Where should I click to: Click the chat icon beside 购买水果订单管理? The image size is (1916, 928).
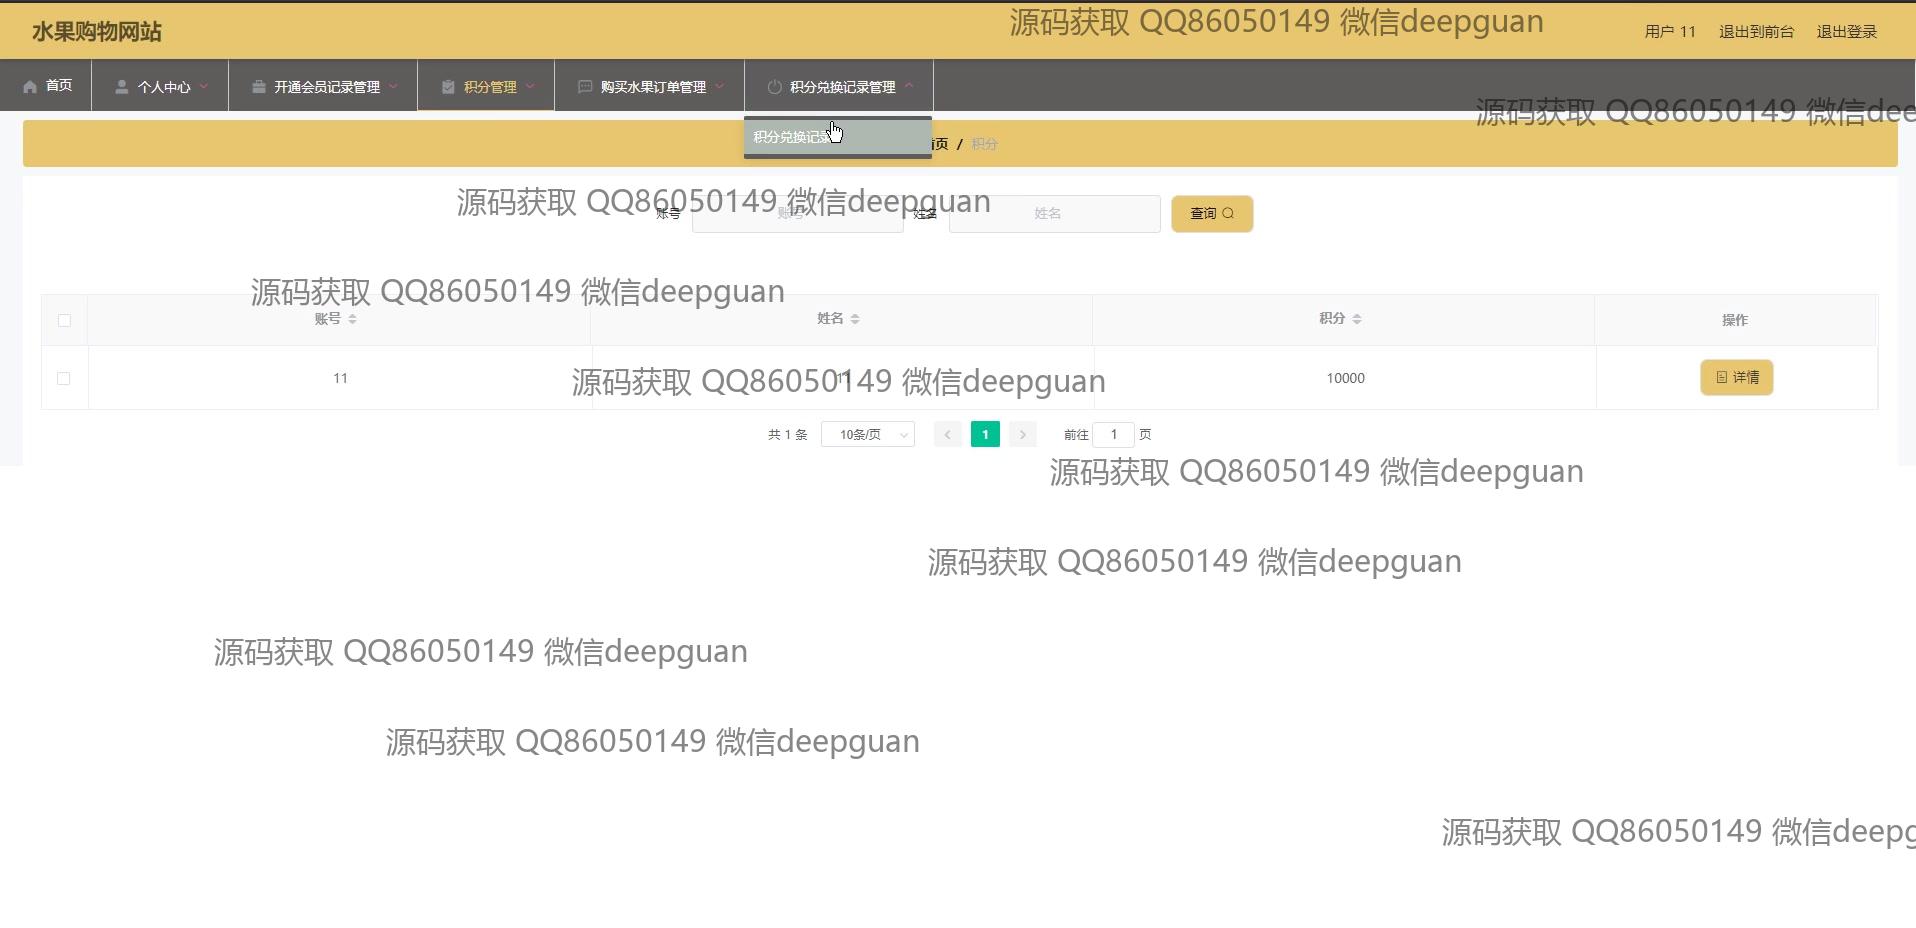[x=585, y=87]
